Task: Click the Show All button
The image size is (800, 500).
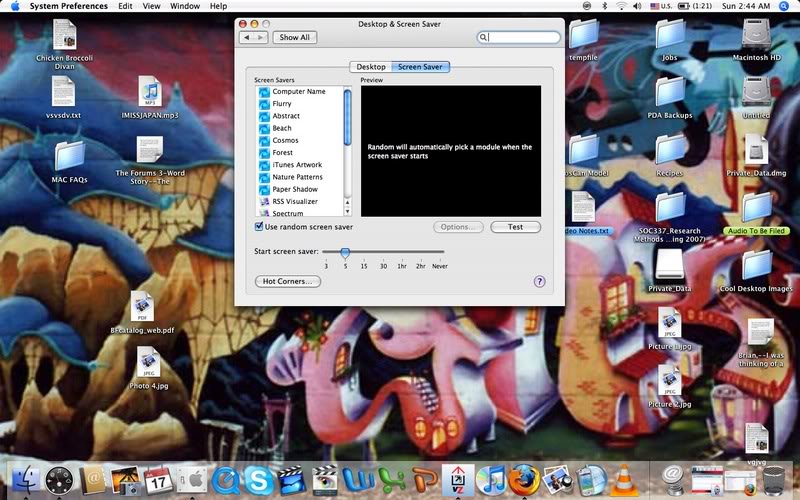Action: [x=294, y=37]
